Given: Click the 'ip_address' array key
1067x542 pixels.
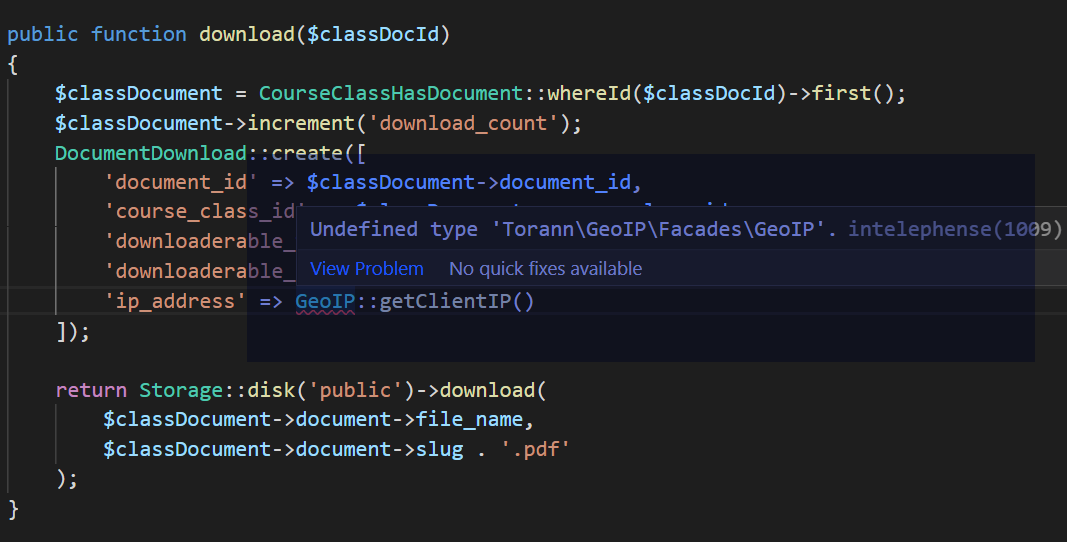Looking at the screenshot, I should click(175, 301).
